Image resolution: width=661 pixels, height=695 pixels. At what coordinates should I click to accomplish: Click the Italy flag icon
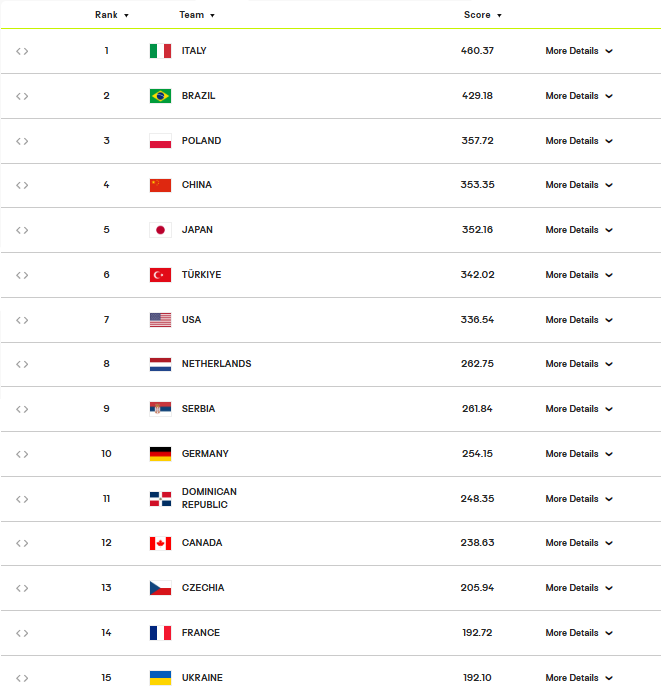click(x=160, y=51)
